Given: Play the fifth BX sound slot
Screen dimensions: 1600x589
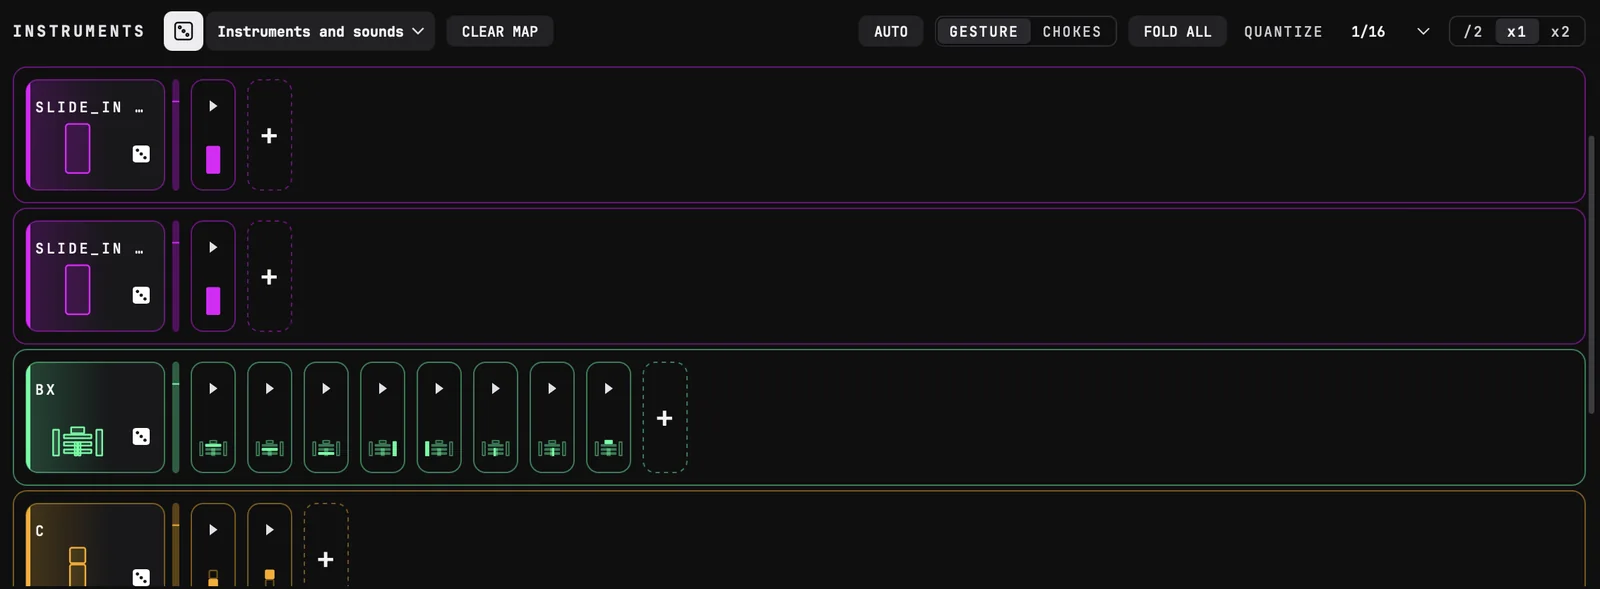Looking at the screenshot, I should (x=439, y=389).
